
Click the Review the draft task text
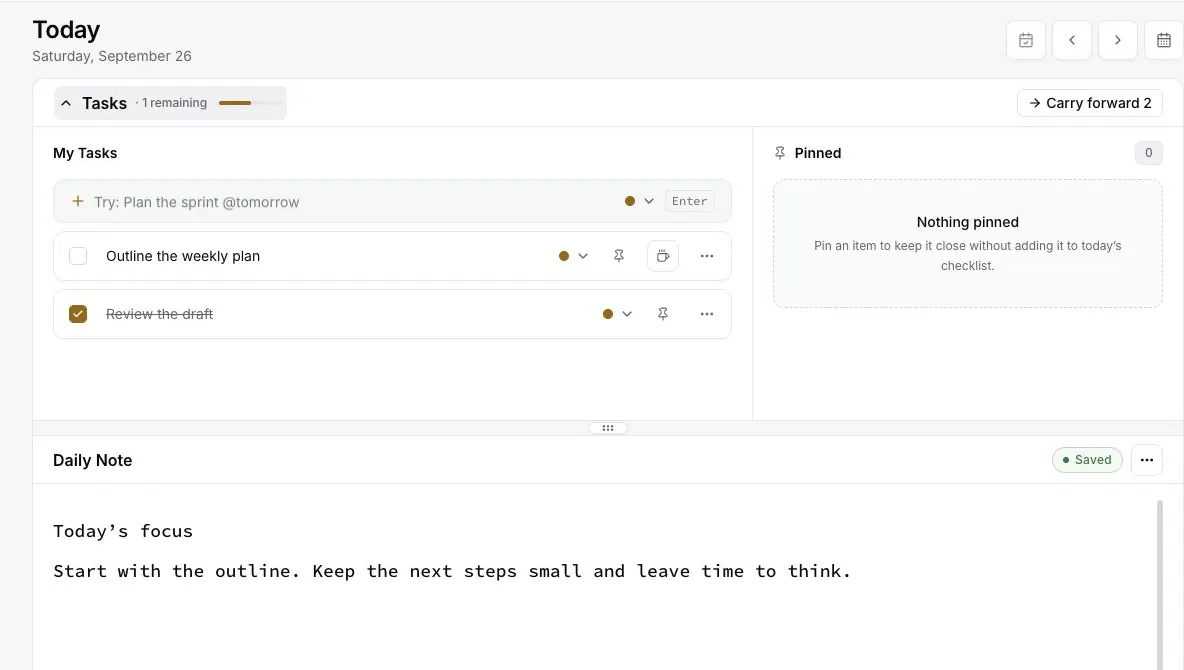tap(159, 314)
